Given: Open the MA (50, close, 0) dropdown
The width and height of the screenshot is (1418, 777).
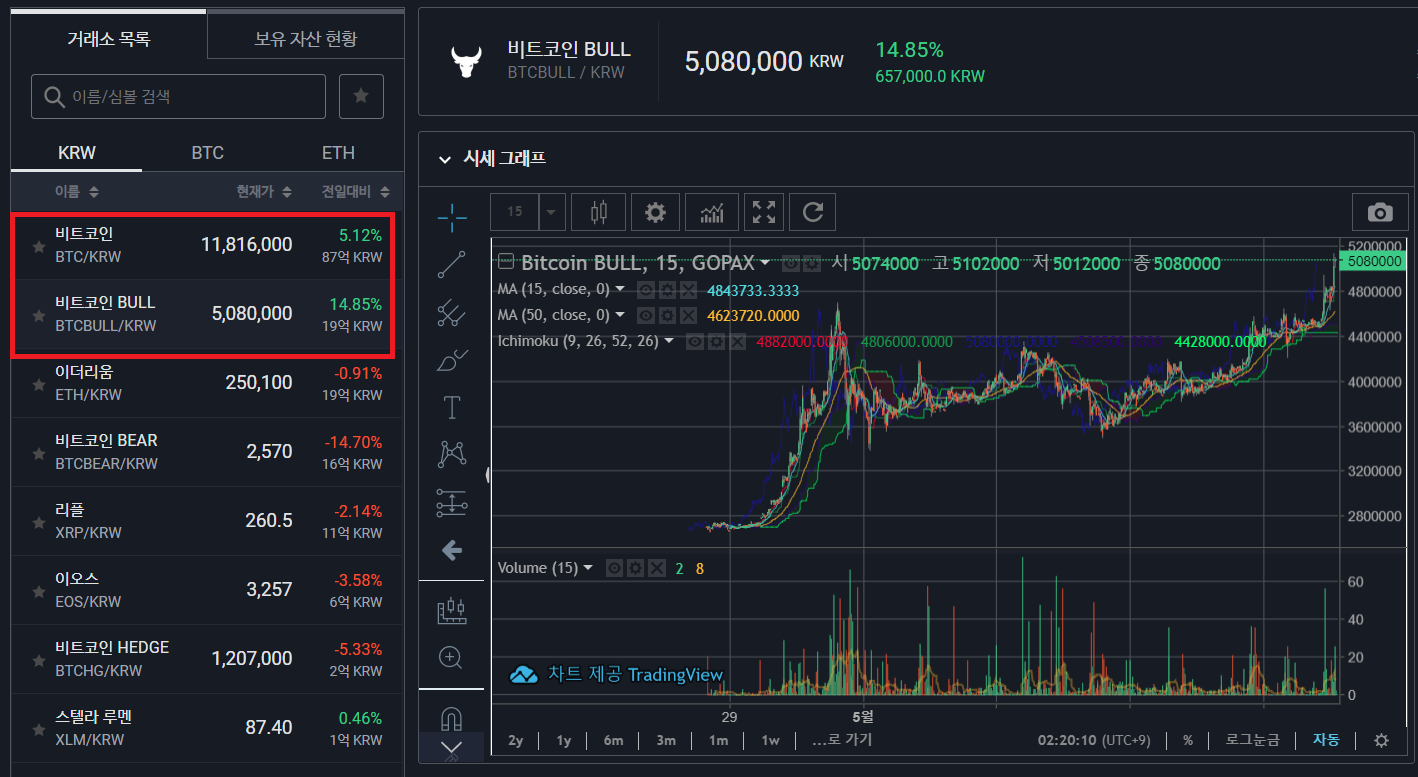Looking at the screenshot, I should (620, 315).
